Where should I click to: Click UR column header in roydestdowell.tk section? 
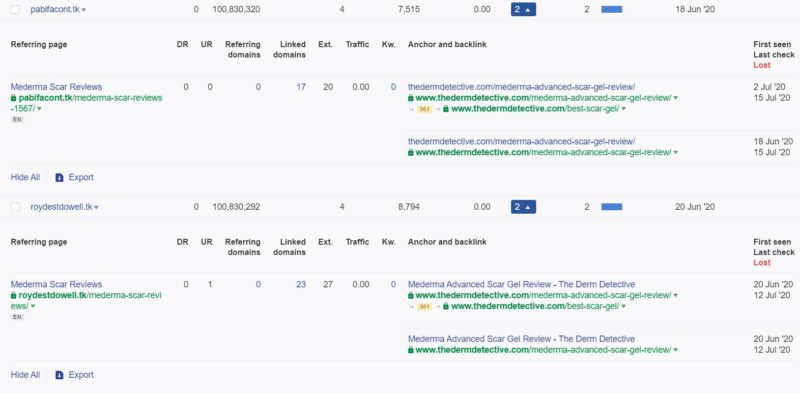(207, 242)
